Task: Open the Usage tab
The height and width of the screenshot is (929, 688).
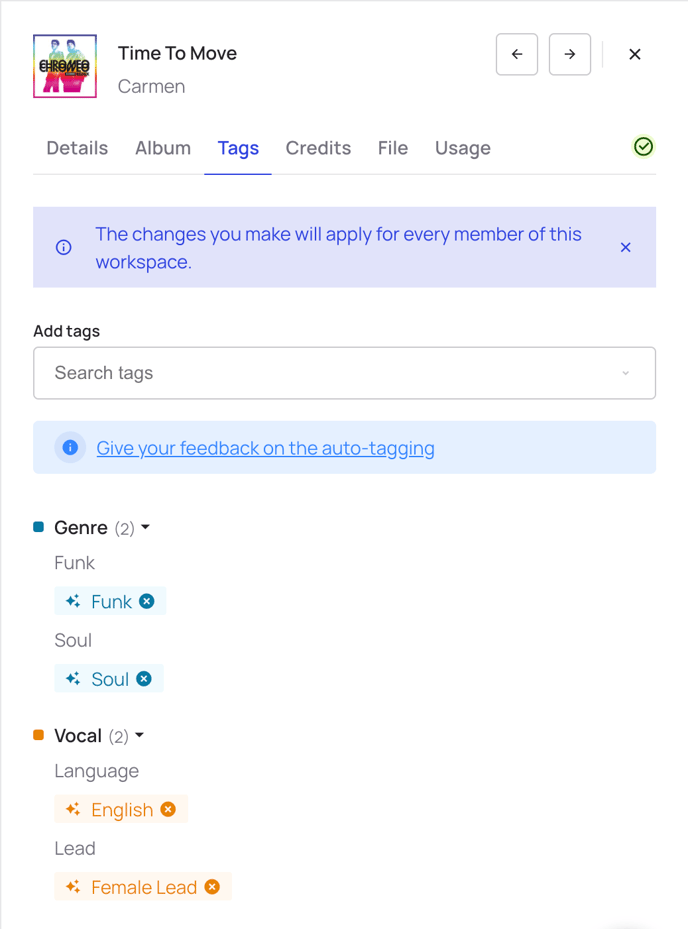Action: coord(463,148)
